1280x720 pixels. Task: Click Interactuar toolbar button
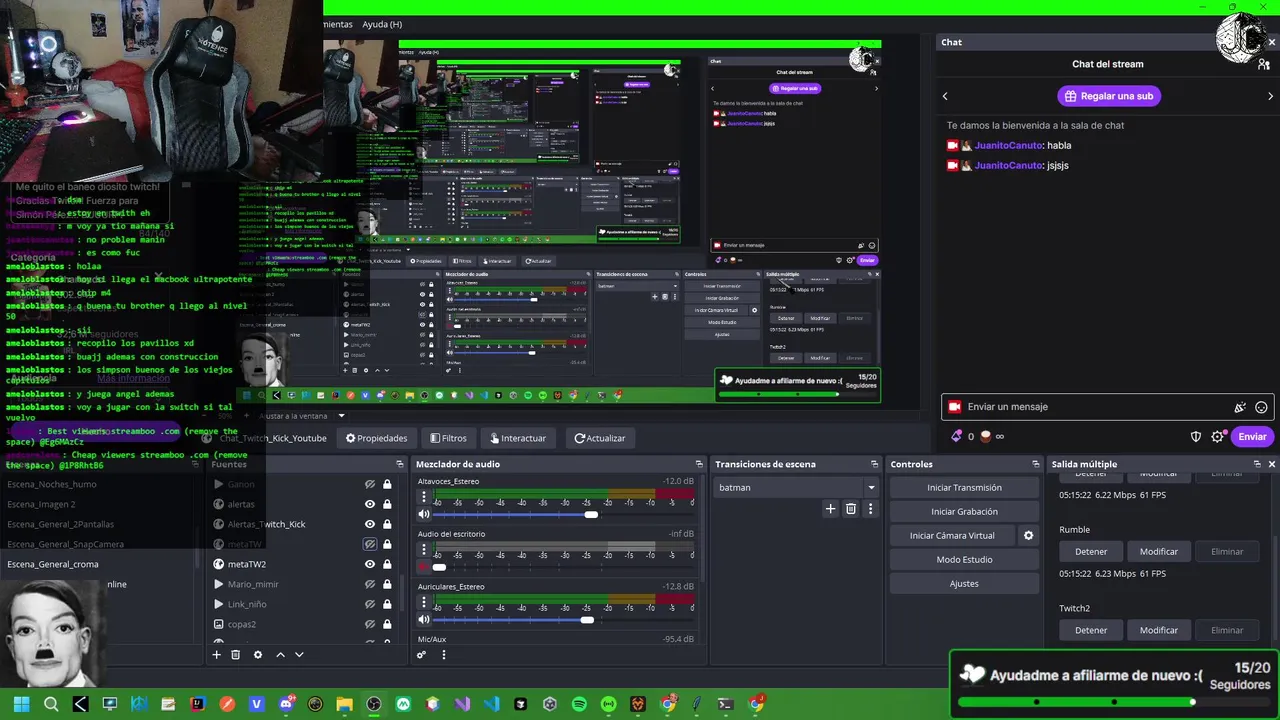coord(517,438)
